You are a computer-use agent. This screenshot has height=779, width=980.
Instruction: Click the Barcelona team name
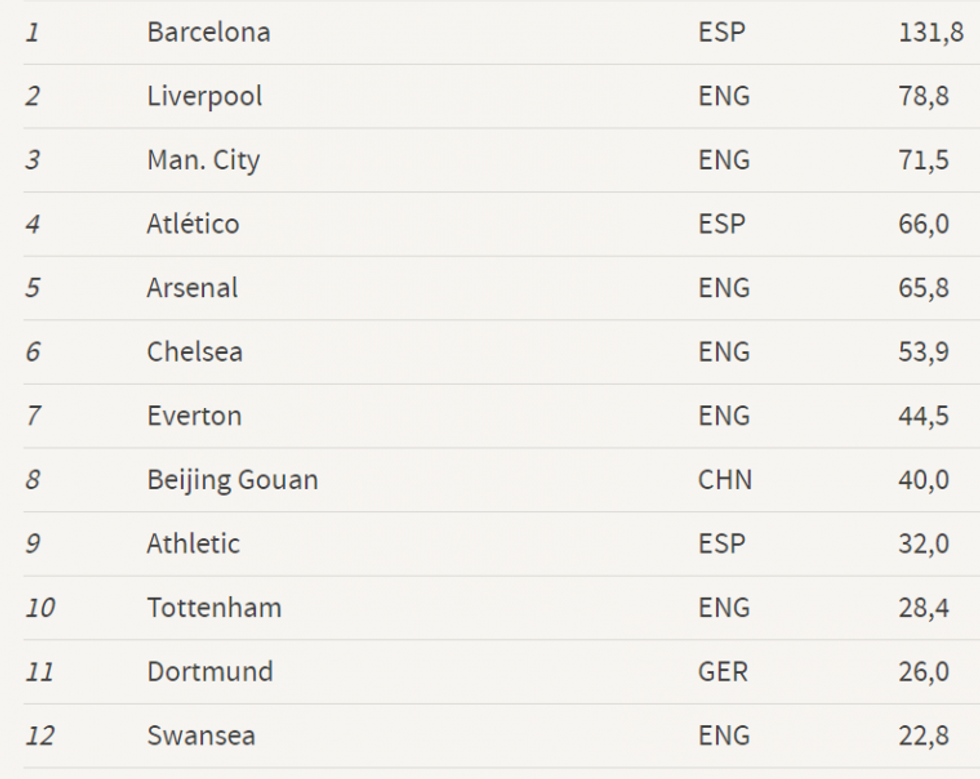click(208, 32)
